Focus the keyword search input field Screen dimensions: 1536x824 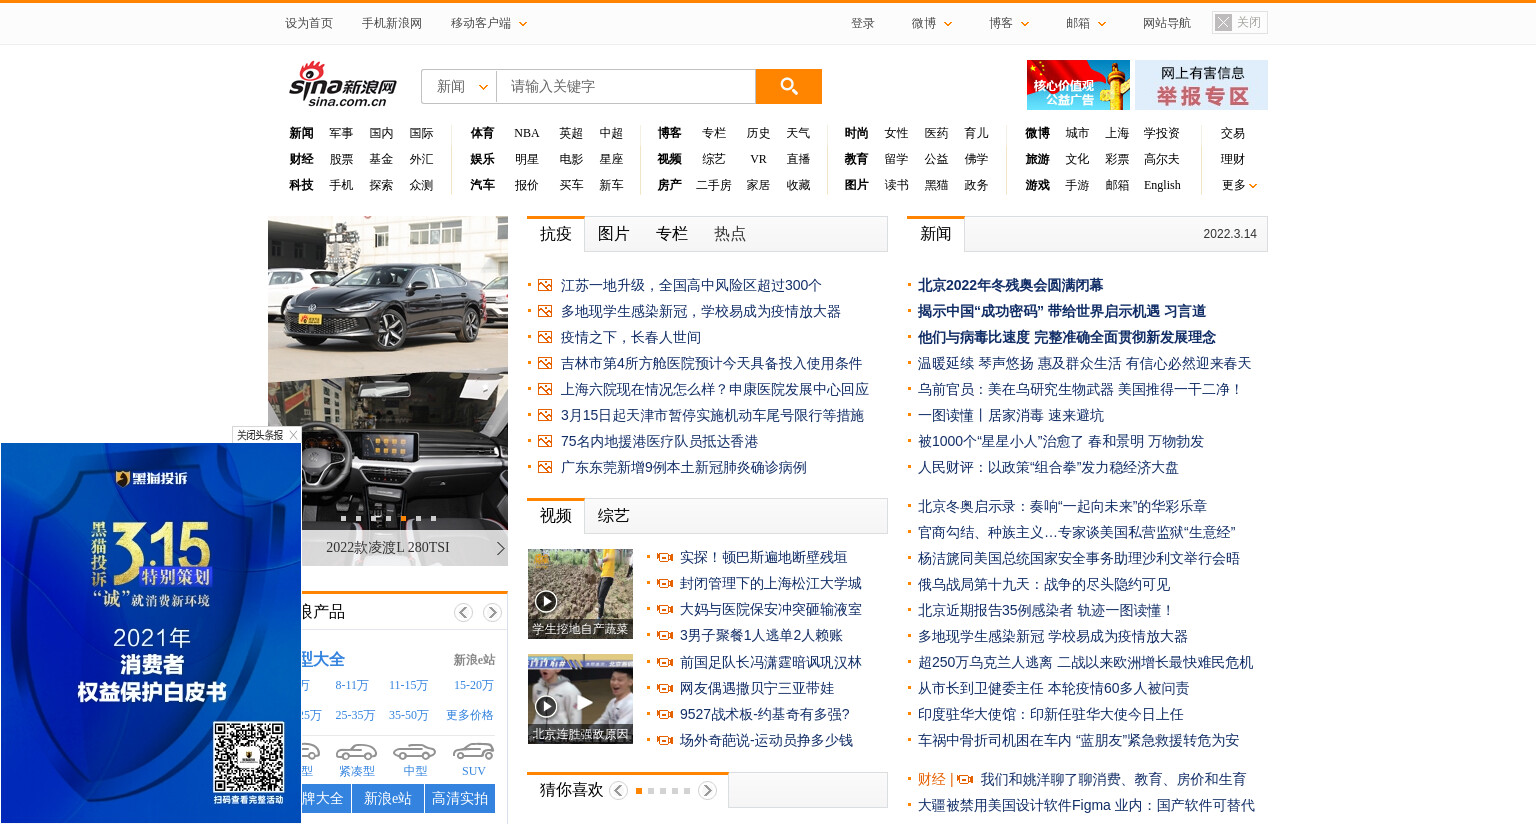(x=626, y=86)
